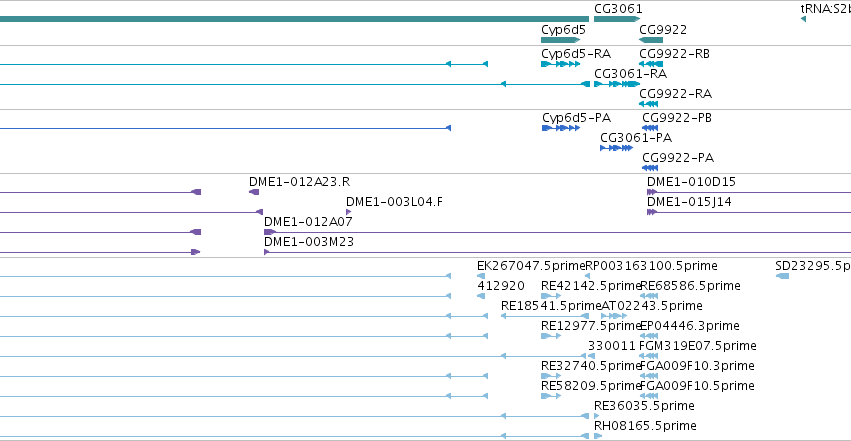Select the CG3061-PA exon glyphs
Screen dimensions: 851x441
pos(617,148)
